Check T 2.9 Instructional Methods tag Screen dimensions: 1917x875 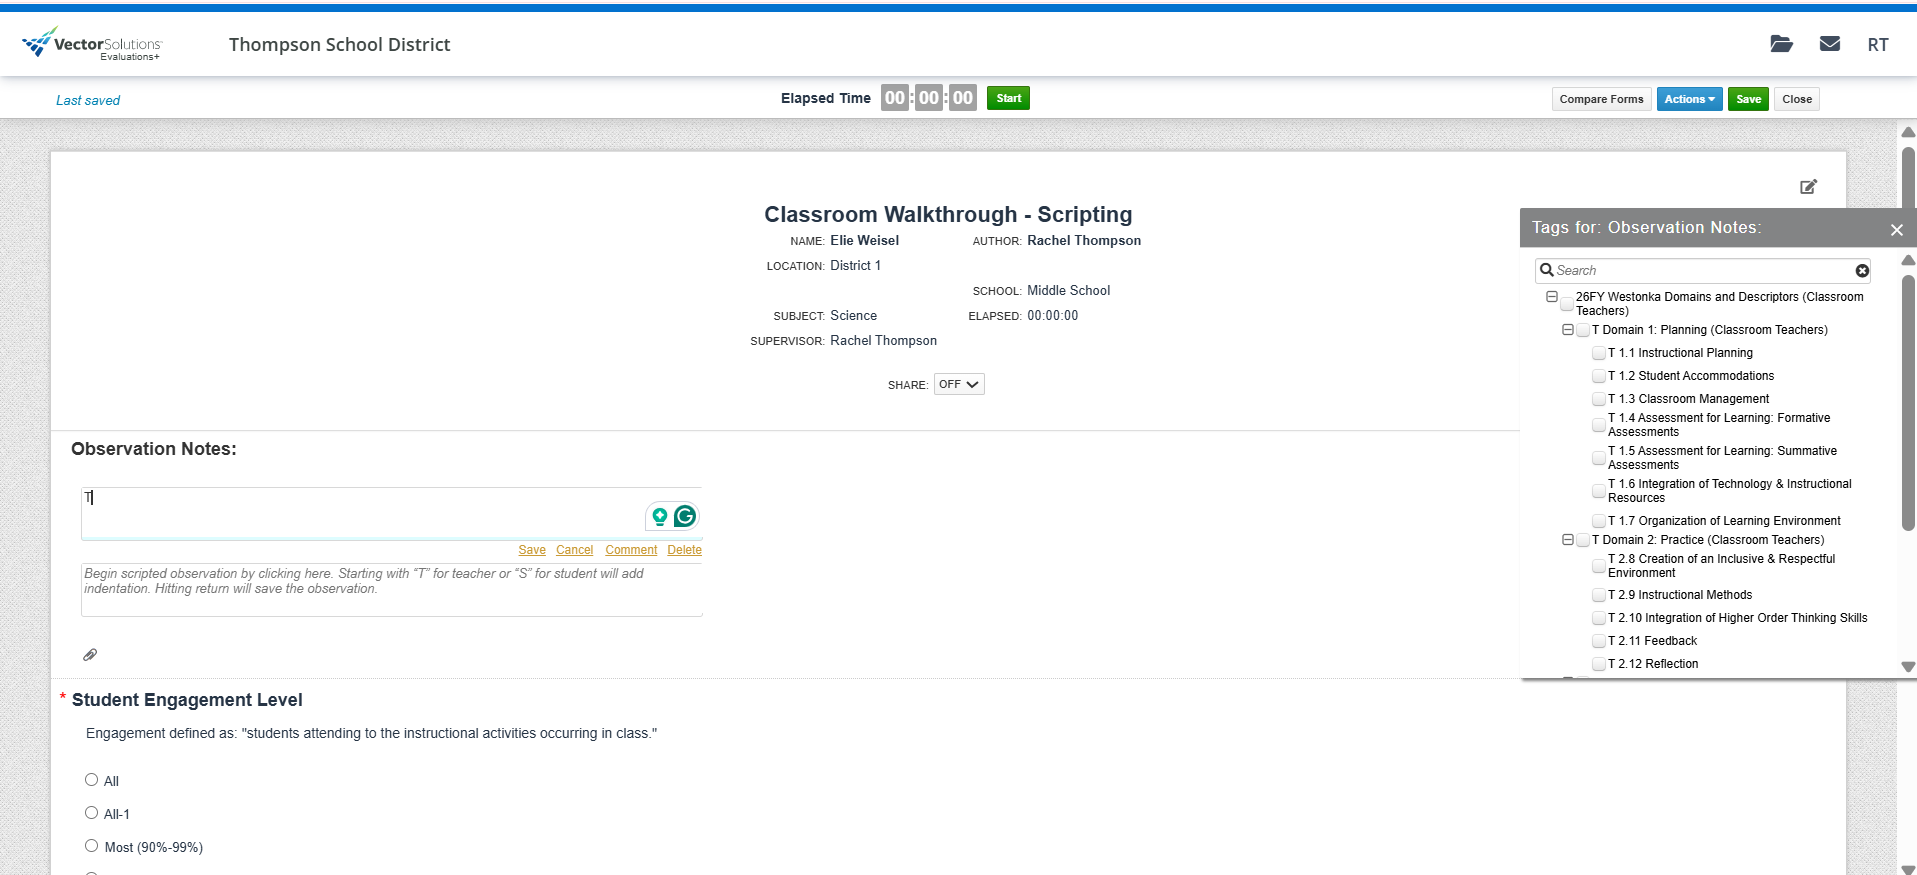1599,595
